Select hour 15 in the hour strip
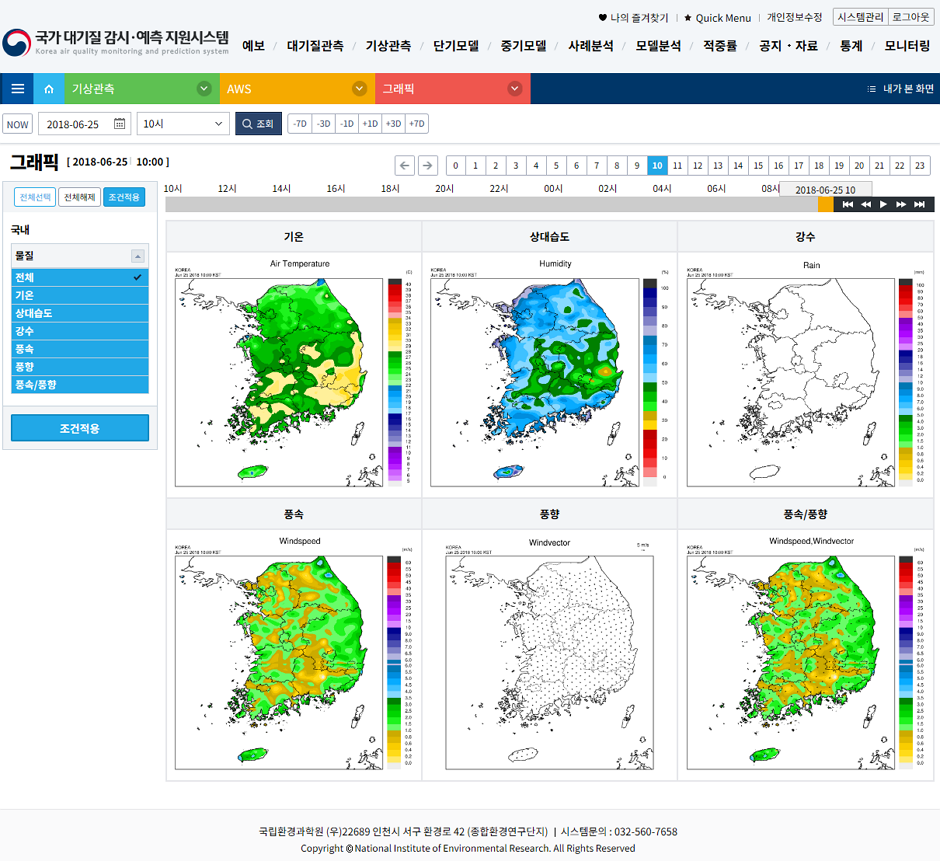This screenshot has height=863, width=942. (x=758, y=165)
